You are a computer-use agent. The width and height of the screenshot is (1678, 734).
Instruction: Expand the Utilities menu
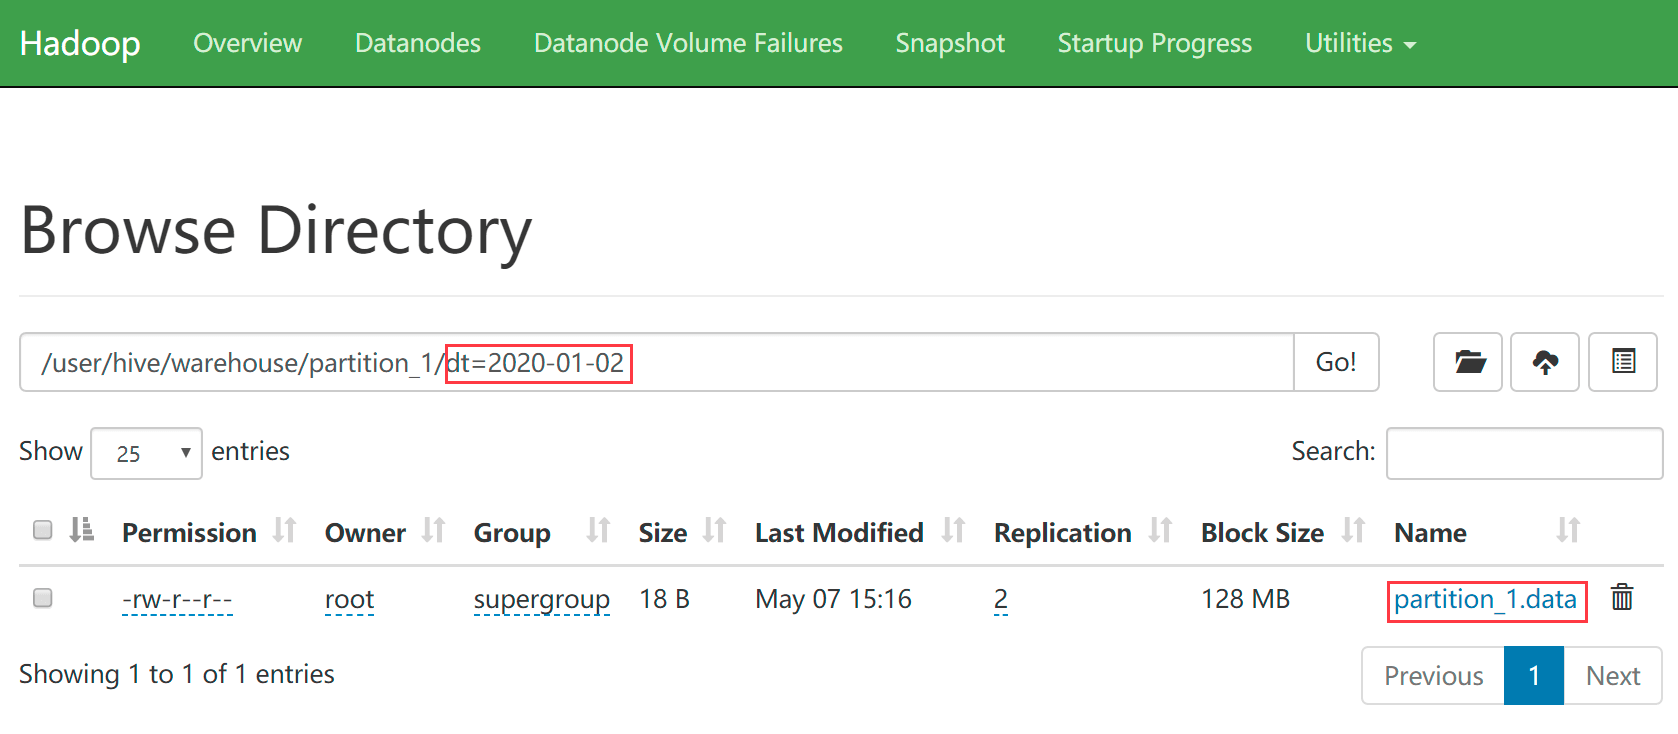1360,43
